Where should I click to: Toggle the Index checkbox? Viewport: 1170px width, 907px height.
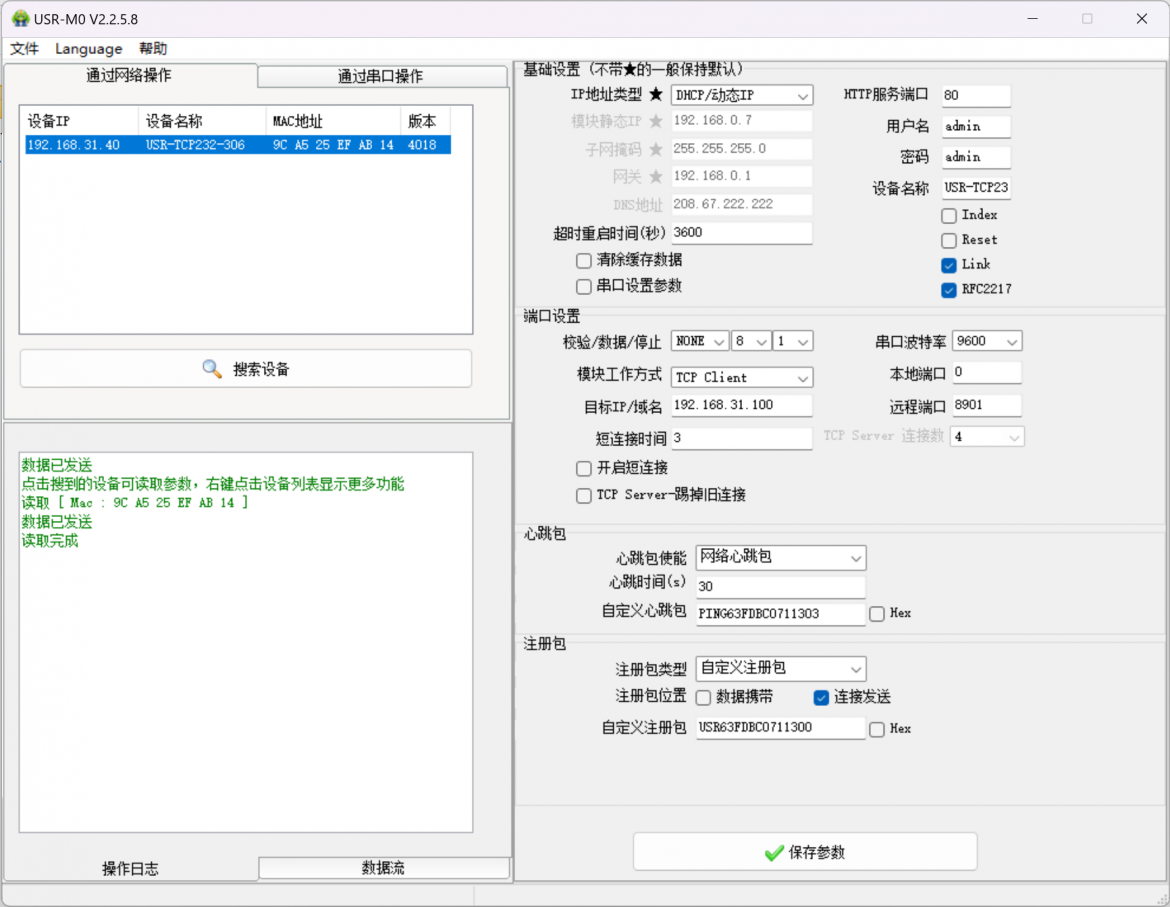point(948,216)
